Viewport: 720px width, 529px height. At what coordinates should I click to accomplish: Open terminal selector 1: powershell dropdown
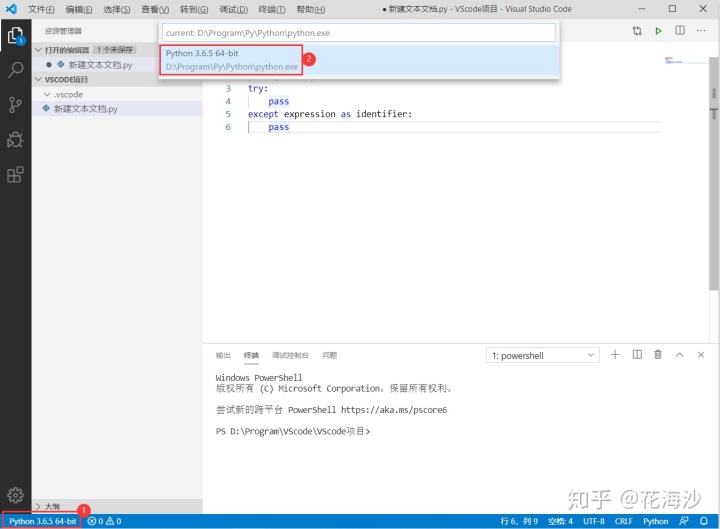pyautogui.click(x=543, y=355)
